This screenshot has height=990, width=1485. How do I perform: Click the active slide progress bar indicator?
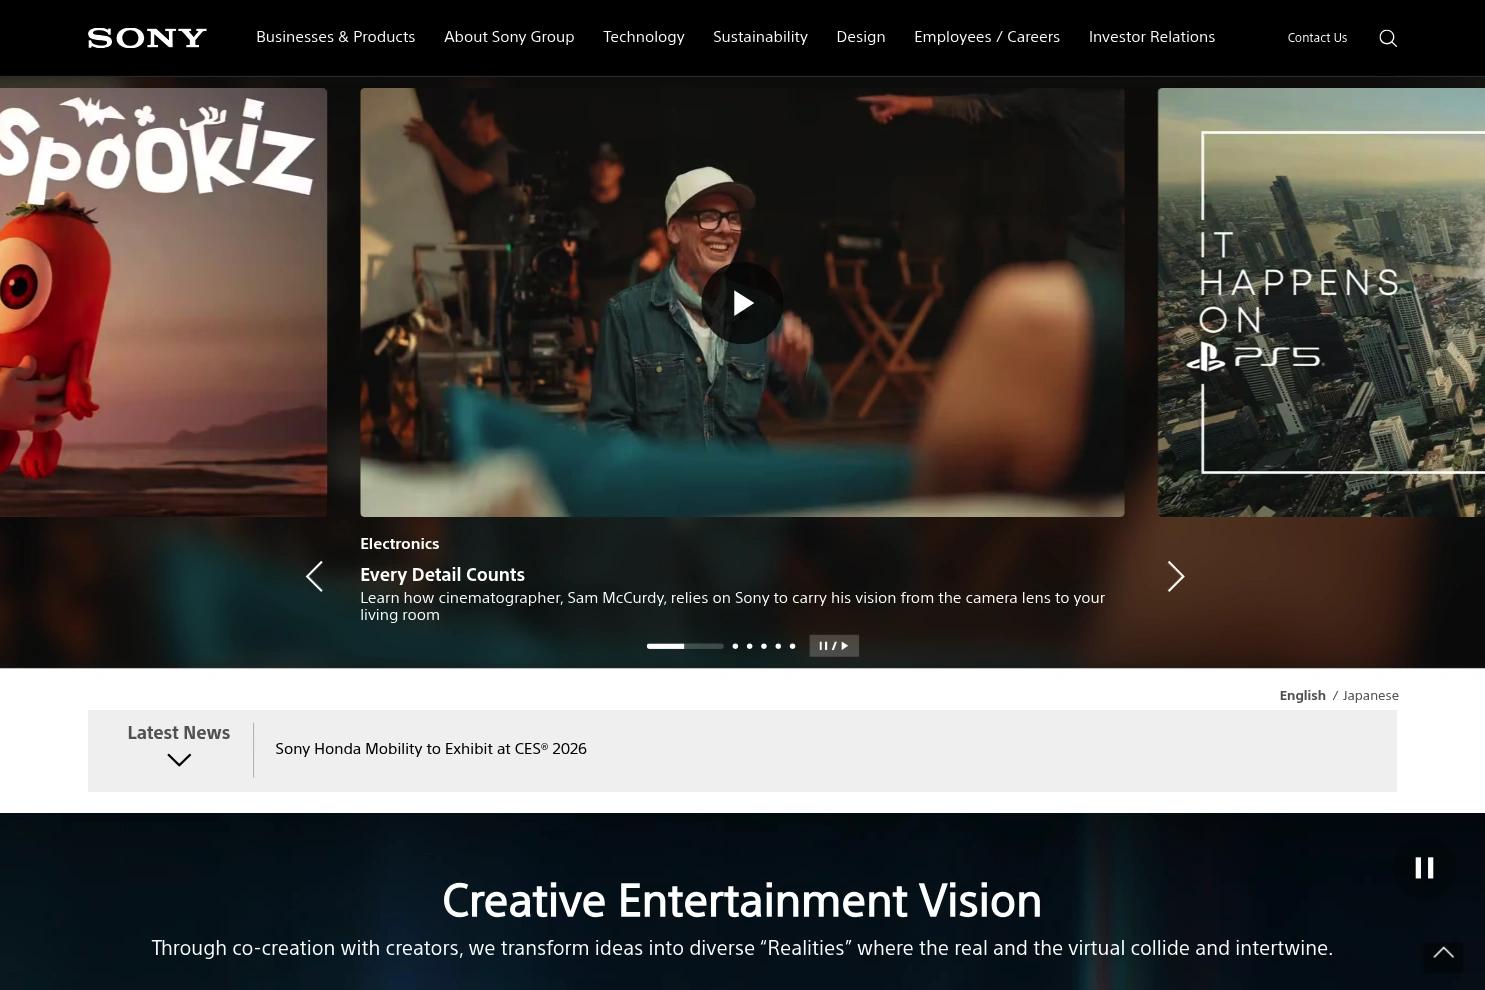[685, 646]
